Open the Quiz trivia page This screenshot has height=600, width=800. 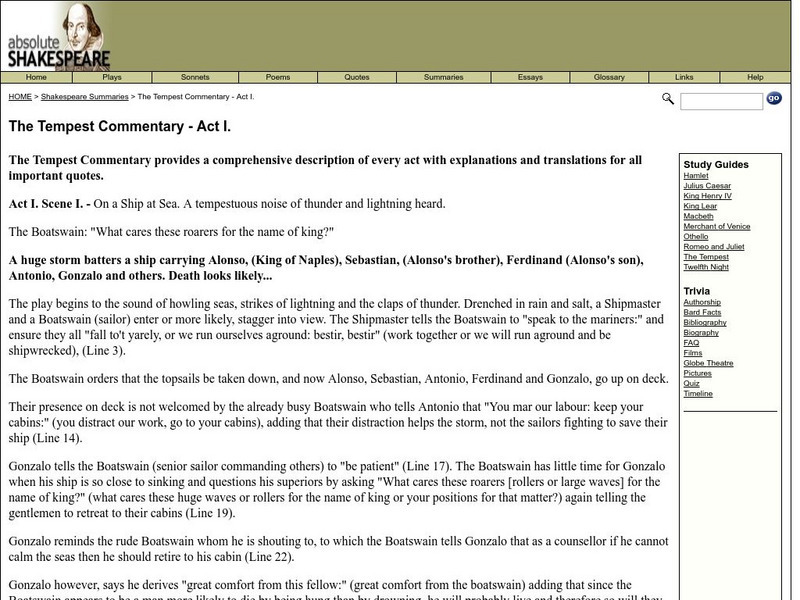(x=690, y=381)
